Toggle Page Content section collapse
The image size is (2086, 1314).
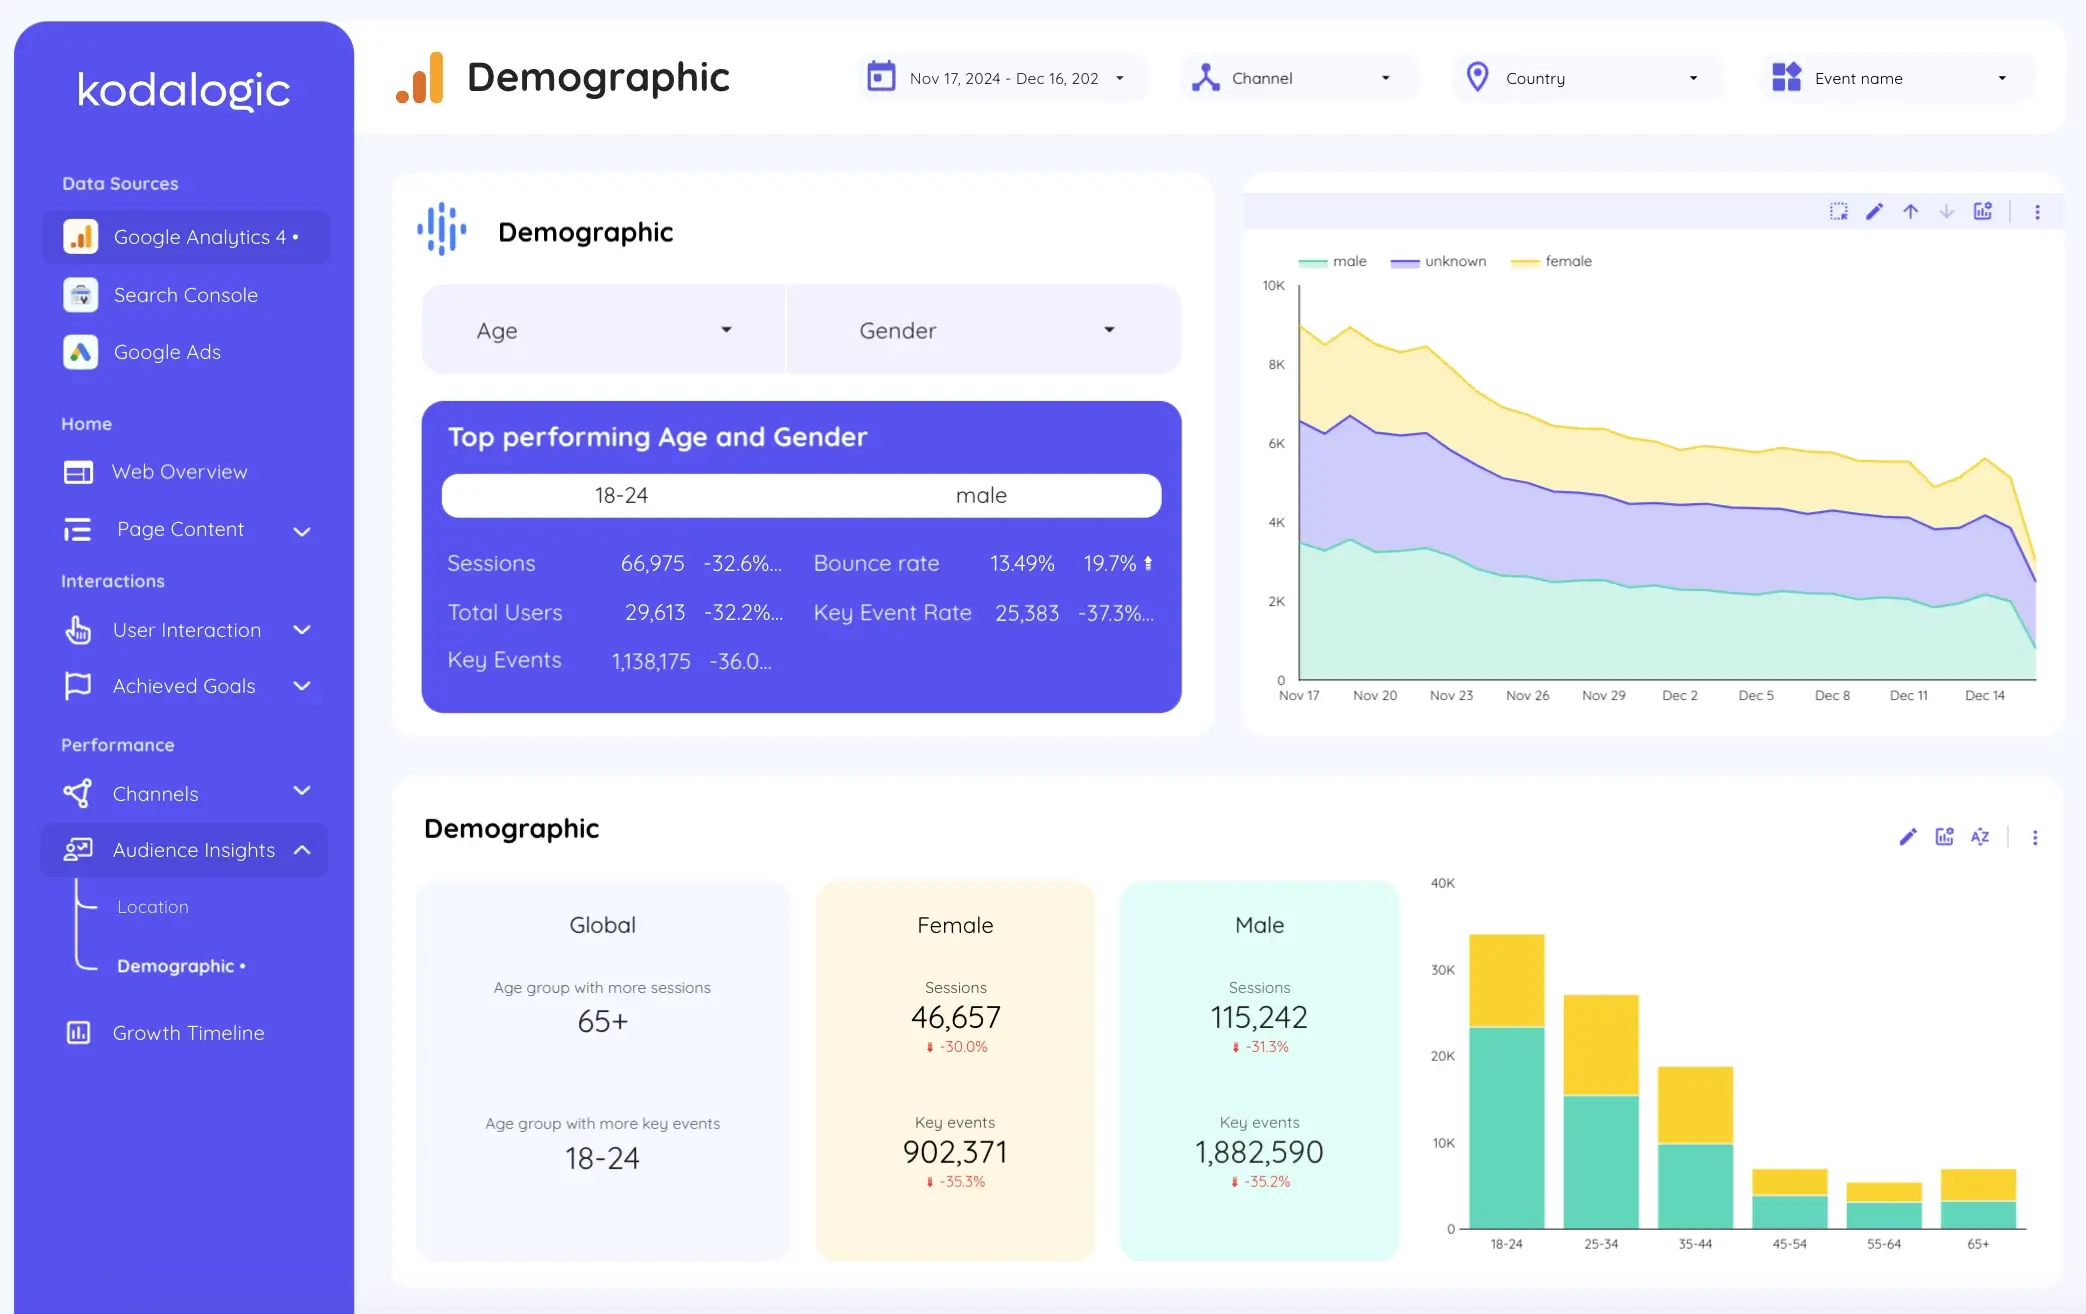[303, 528]
